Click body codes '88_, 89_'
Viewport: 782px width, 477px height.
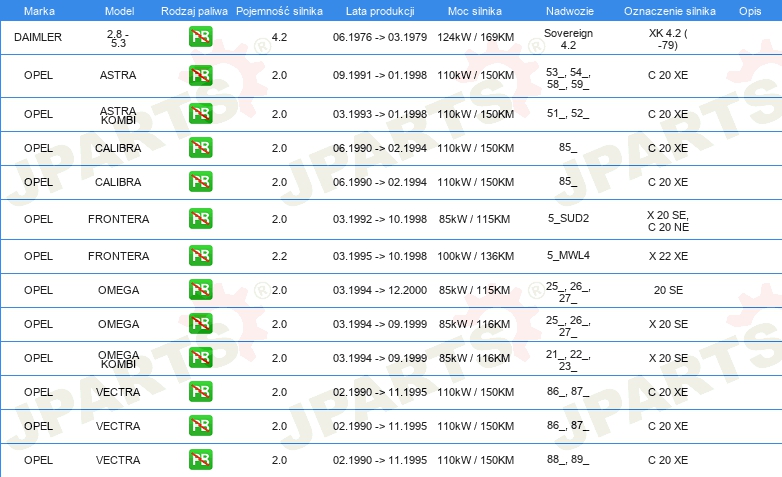coord(568,459)
